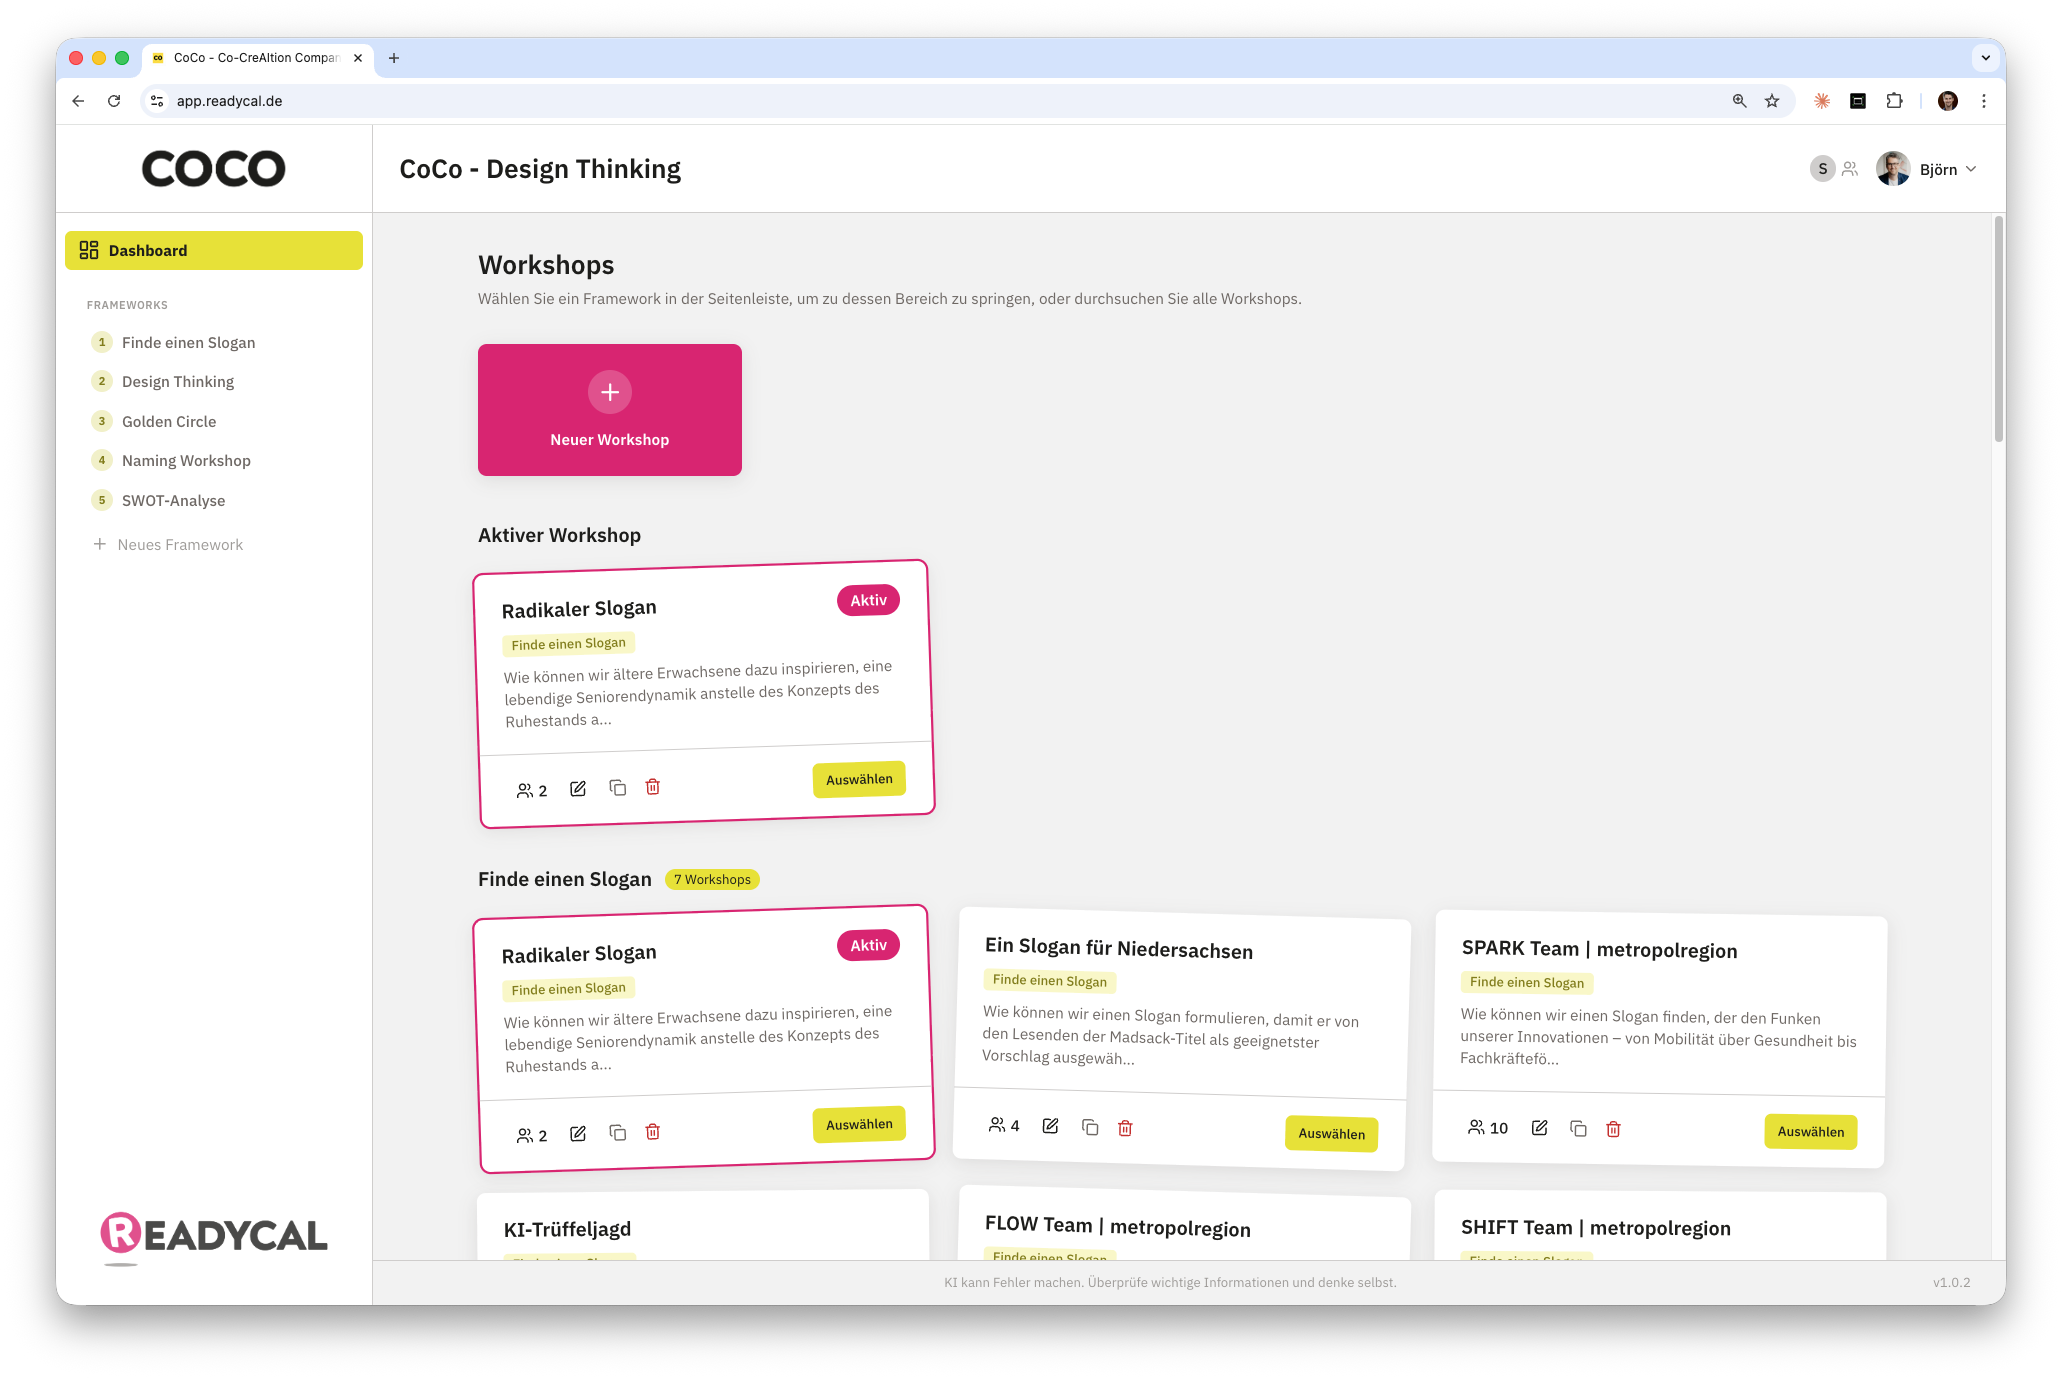The image size is (2062, 1379).
Task: Open the Björn account dropdown
Action: point(1944,168)
